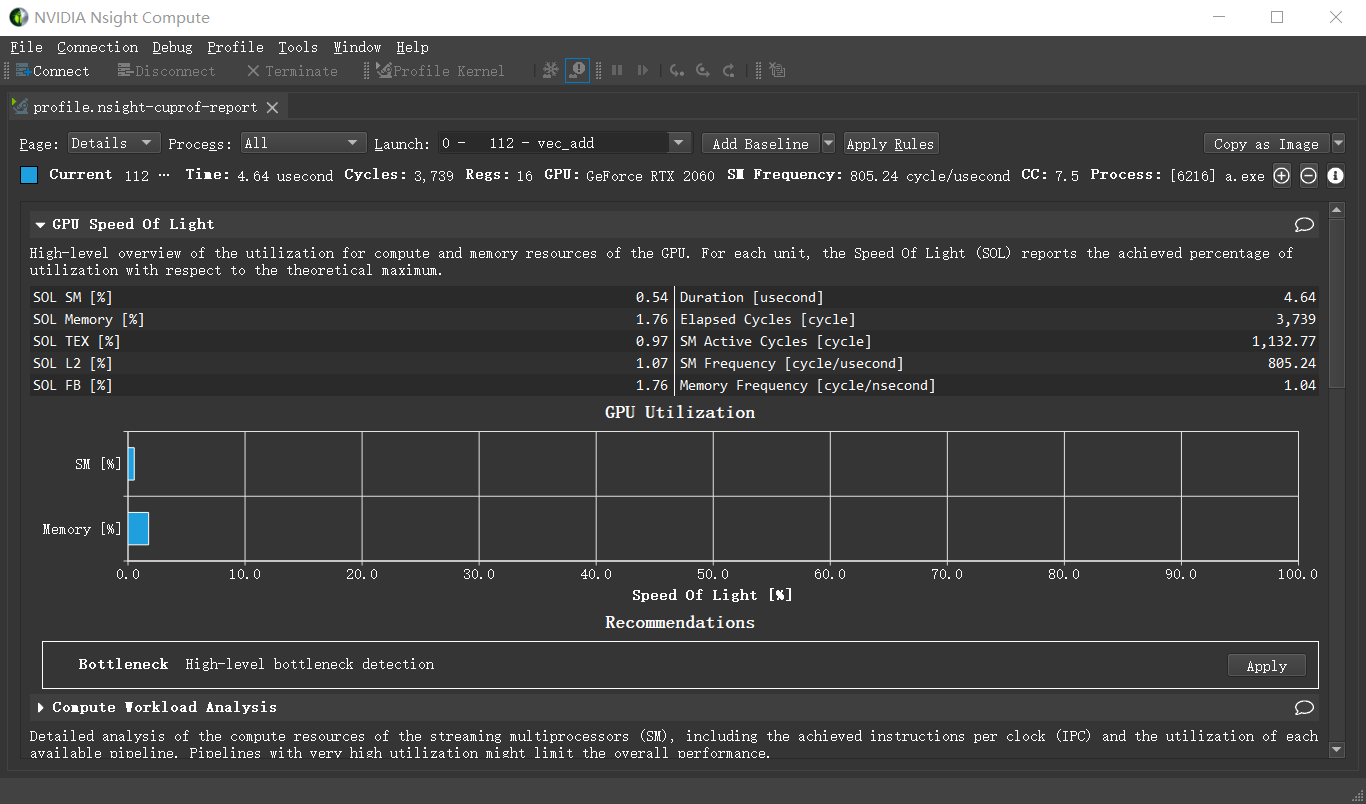Click the SOL Memory [%] row
This screenshot has width=1366, height=804.
pyautogui.click(x=351, y=319)
